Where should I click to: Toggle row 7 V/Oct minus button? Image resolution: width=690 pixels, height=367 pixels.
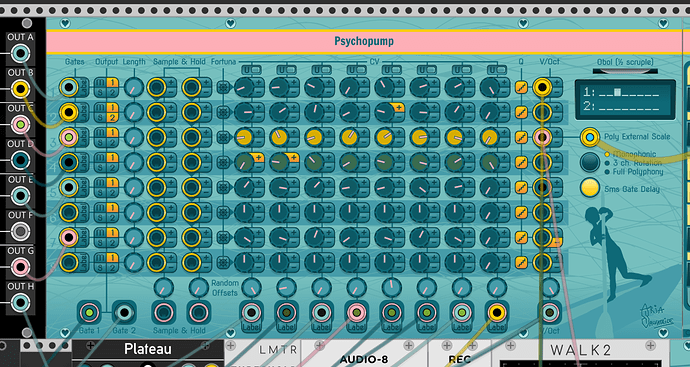point(557,242)
